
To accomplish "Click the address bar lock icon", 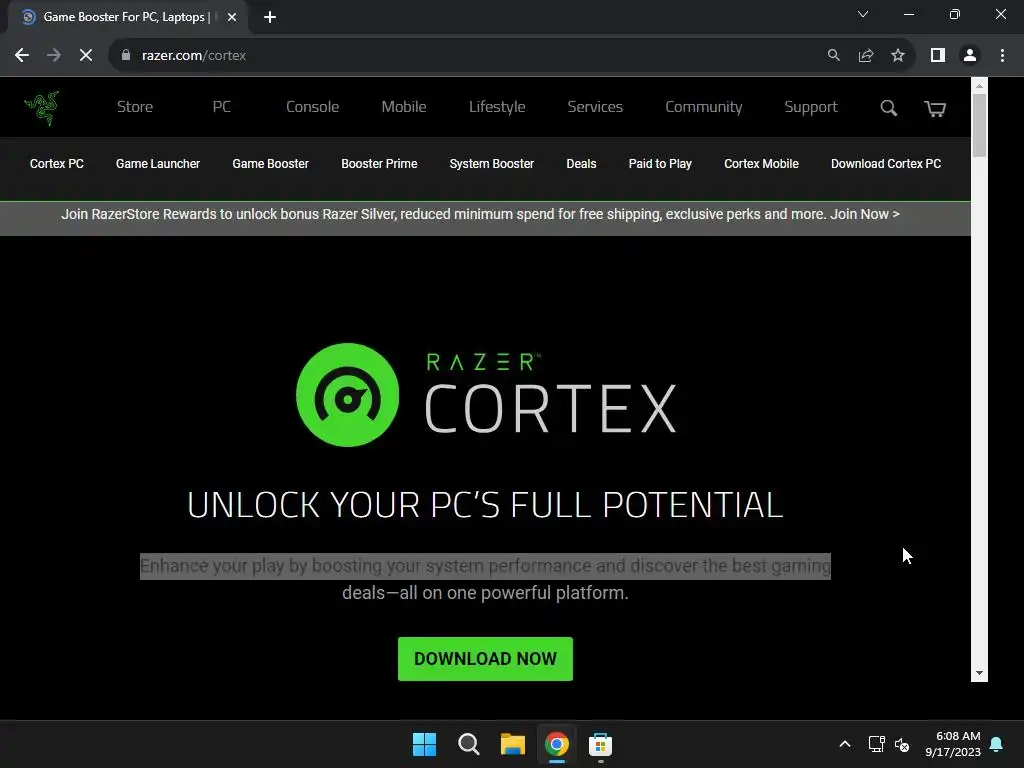I will tap(126, 56).
